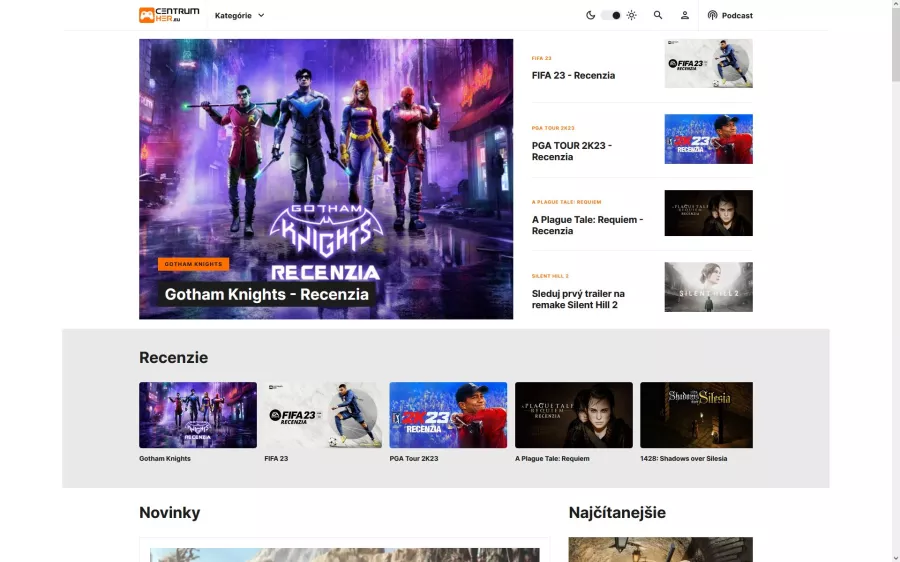Toggle the dark/light theme switch
Viewport: 900px width, 562px height.
pos(611,15)
